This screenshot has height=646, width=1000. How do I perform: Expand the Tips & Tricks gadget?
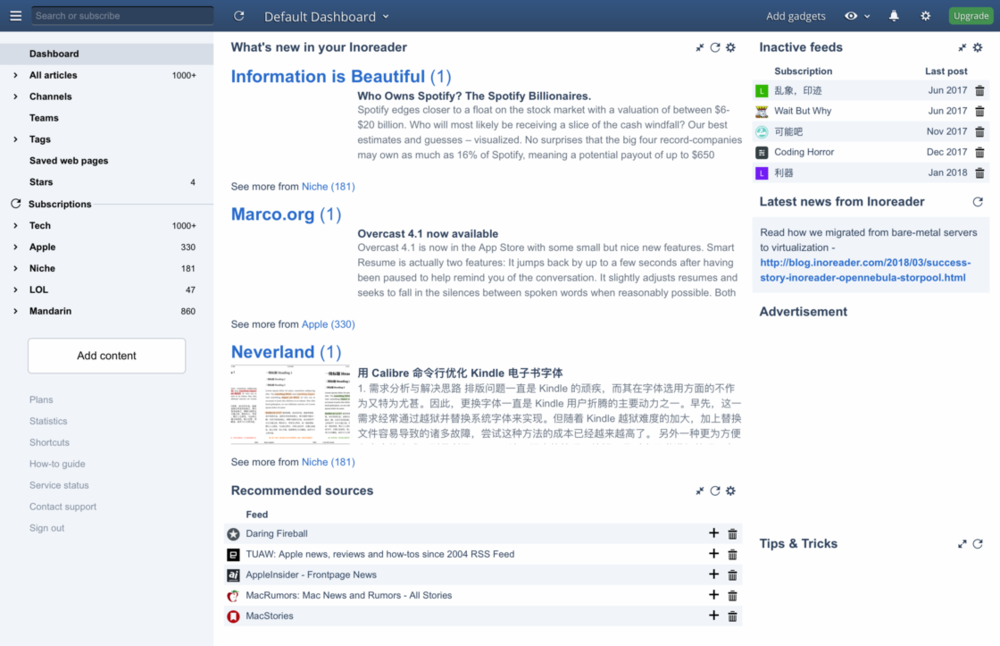pos(962,544)
